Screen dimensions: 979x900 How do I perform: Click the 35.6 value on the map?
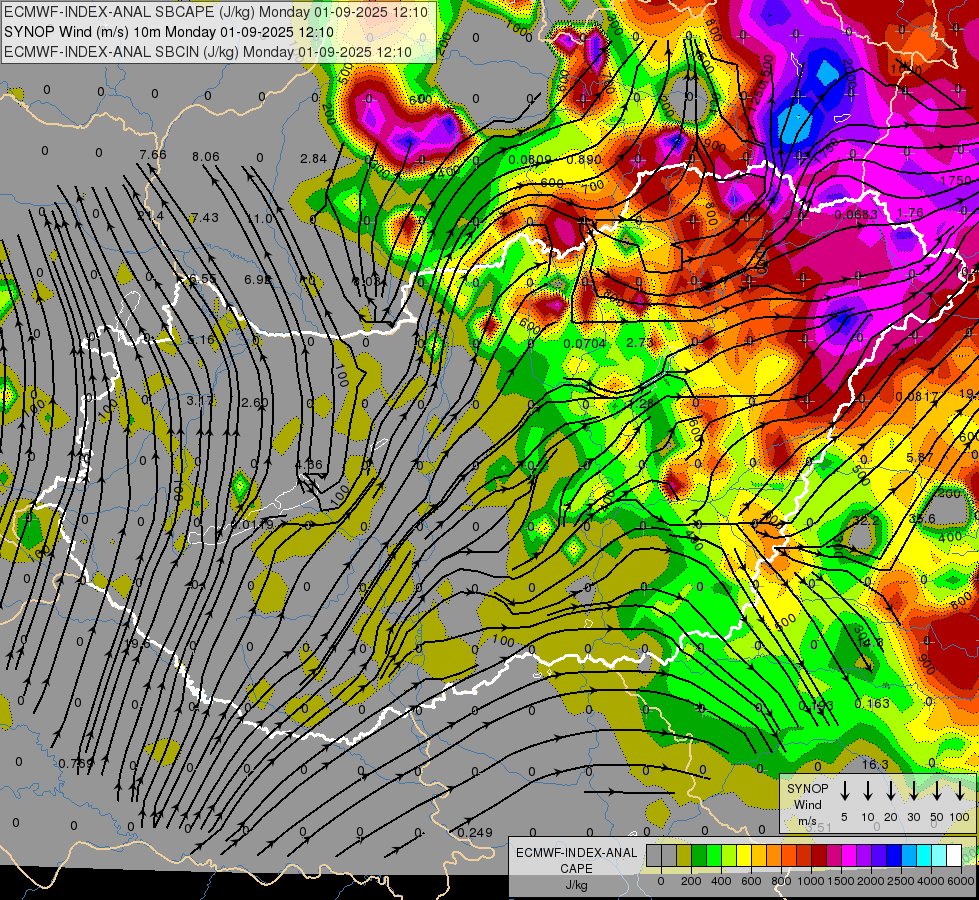click(922, 518)
